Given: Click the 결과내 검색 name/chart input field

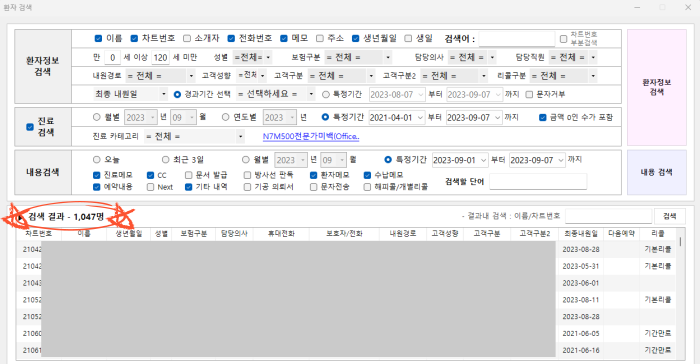Looking at the screenshot, I should (x=608, y=216).
